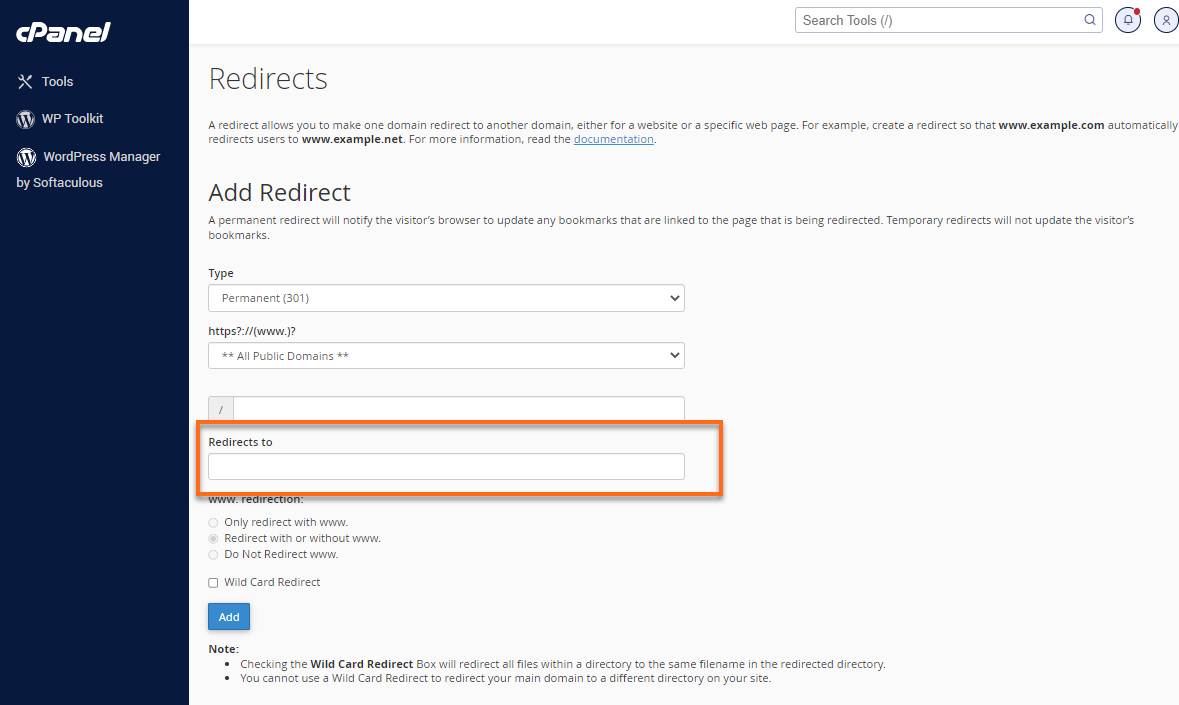
Task: Click inside the Search Tools box
Action: pos(930,19)
